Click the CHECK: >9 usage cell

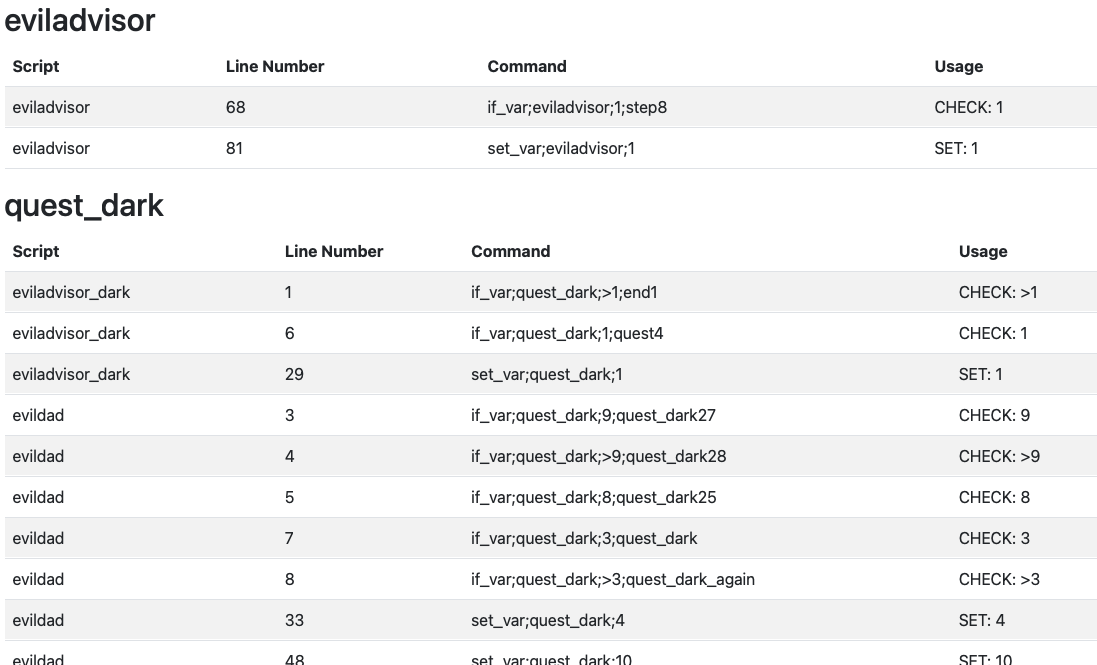pyautogui.click(x=999, y=457)
